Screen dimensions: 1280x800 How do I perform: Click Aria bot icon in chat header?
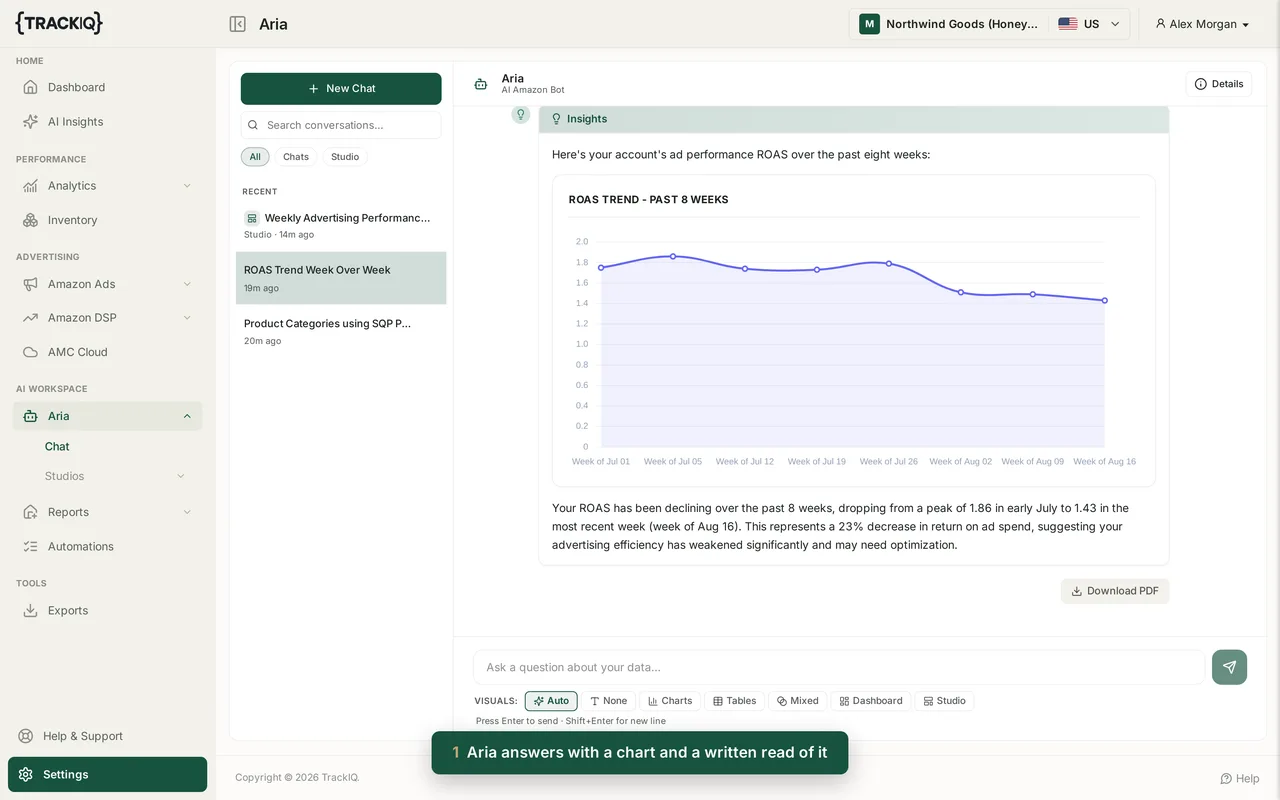coord(481,84)
